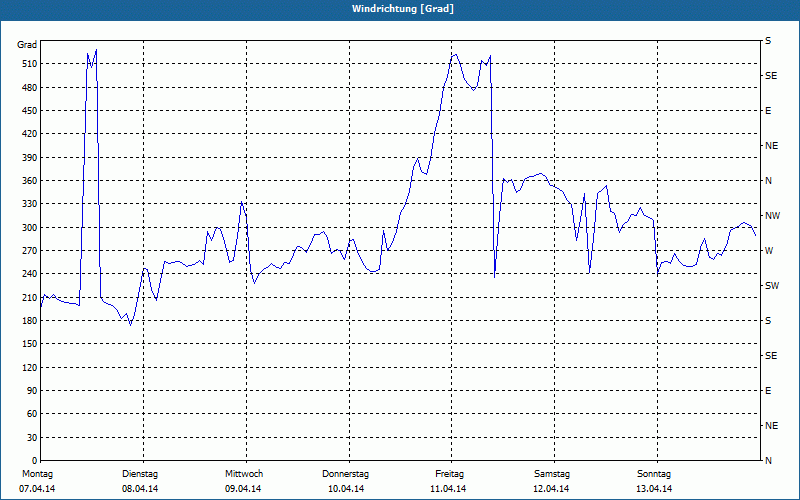Select the 390 y-axis tick label
Screen dimensions: 800x500
click(29, 157)
